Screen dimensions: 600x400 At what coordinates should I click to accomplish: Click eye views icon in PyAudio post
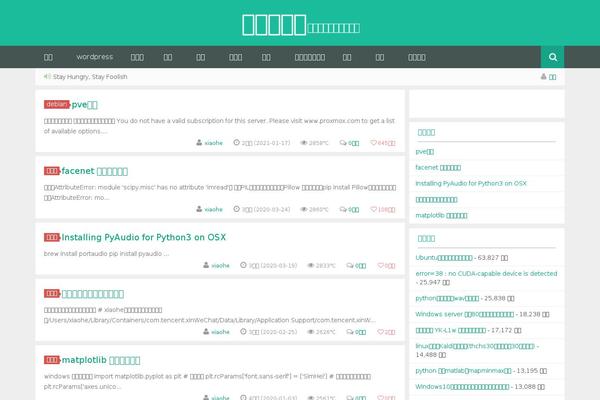click(x=311, y=265)
